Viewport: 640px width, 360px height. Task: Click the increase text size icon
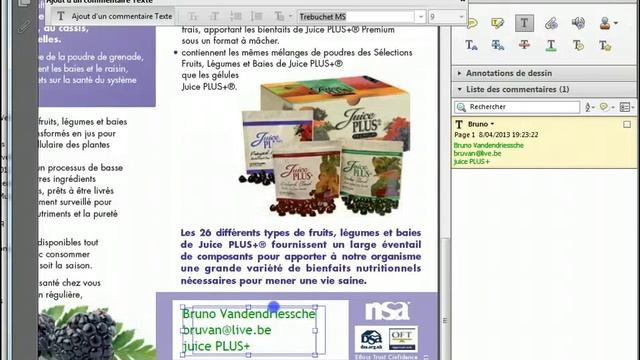click(214, 17)
